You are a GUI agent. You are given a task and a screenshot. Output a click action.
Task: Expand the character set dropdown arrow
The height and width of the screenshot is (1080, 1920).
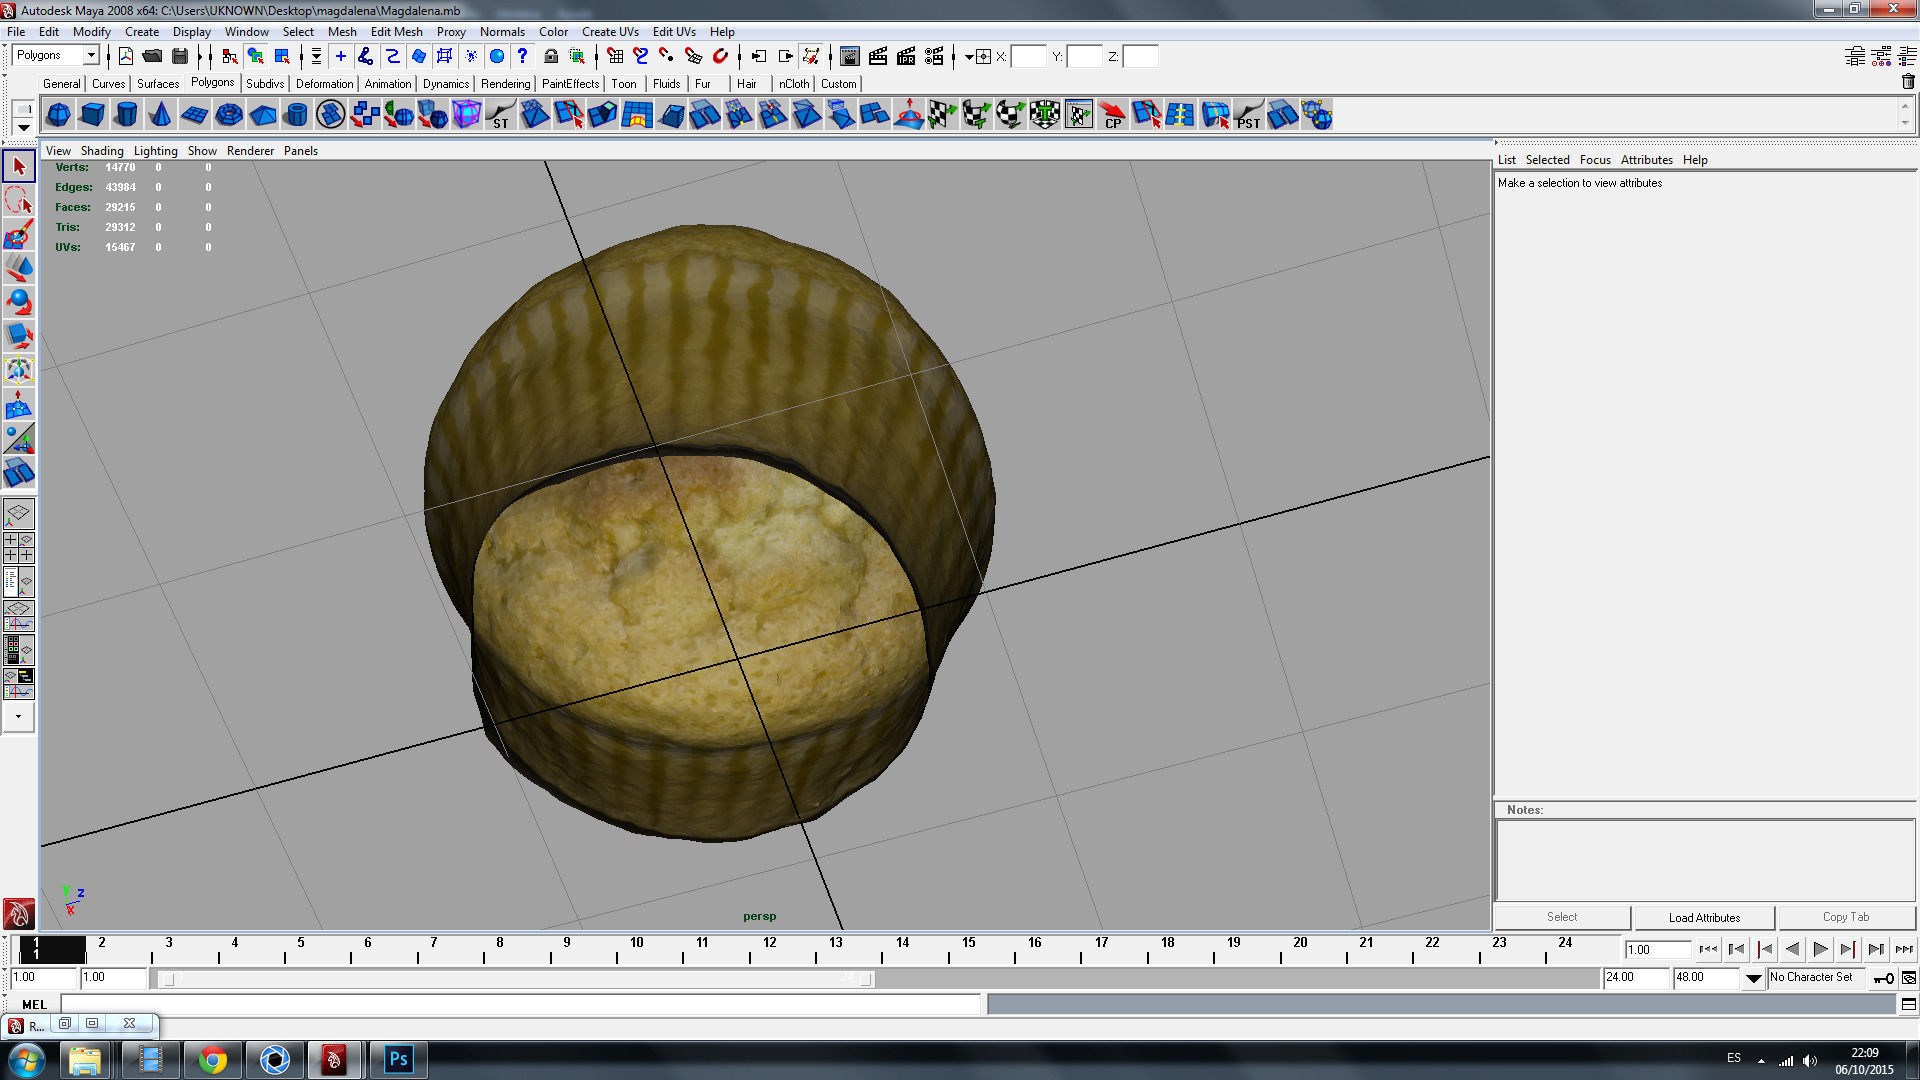1753,978
